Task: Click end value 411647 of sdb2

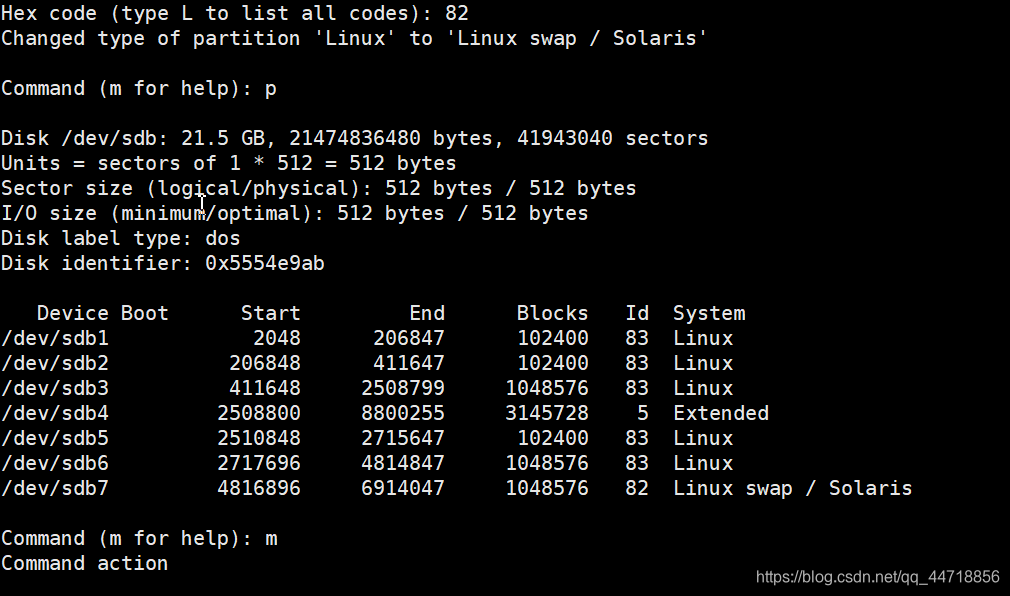Action: tap(408, 363)
